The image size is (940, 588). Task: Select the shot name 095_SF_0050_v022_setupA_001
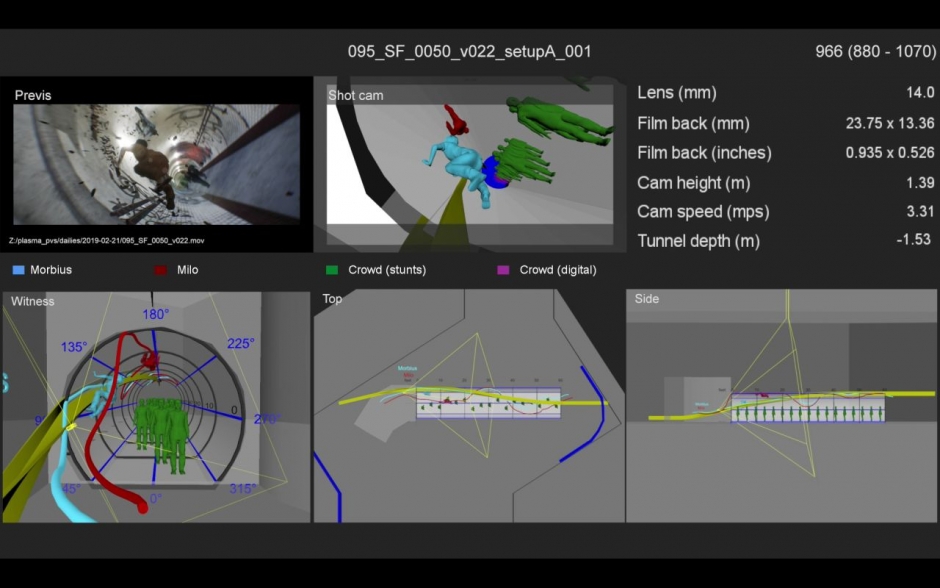469,51
